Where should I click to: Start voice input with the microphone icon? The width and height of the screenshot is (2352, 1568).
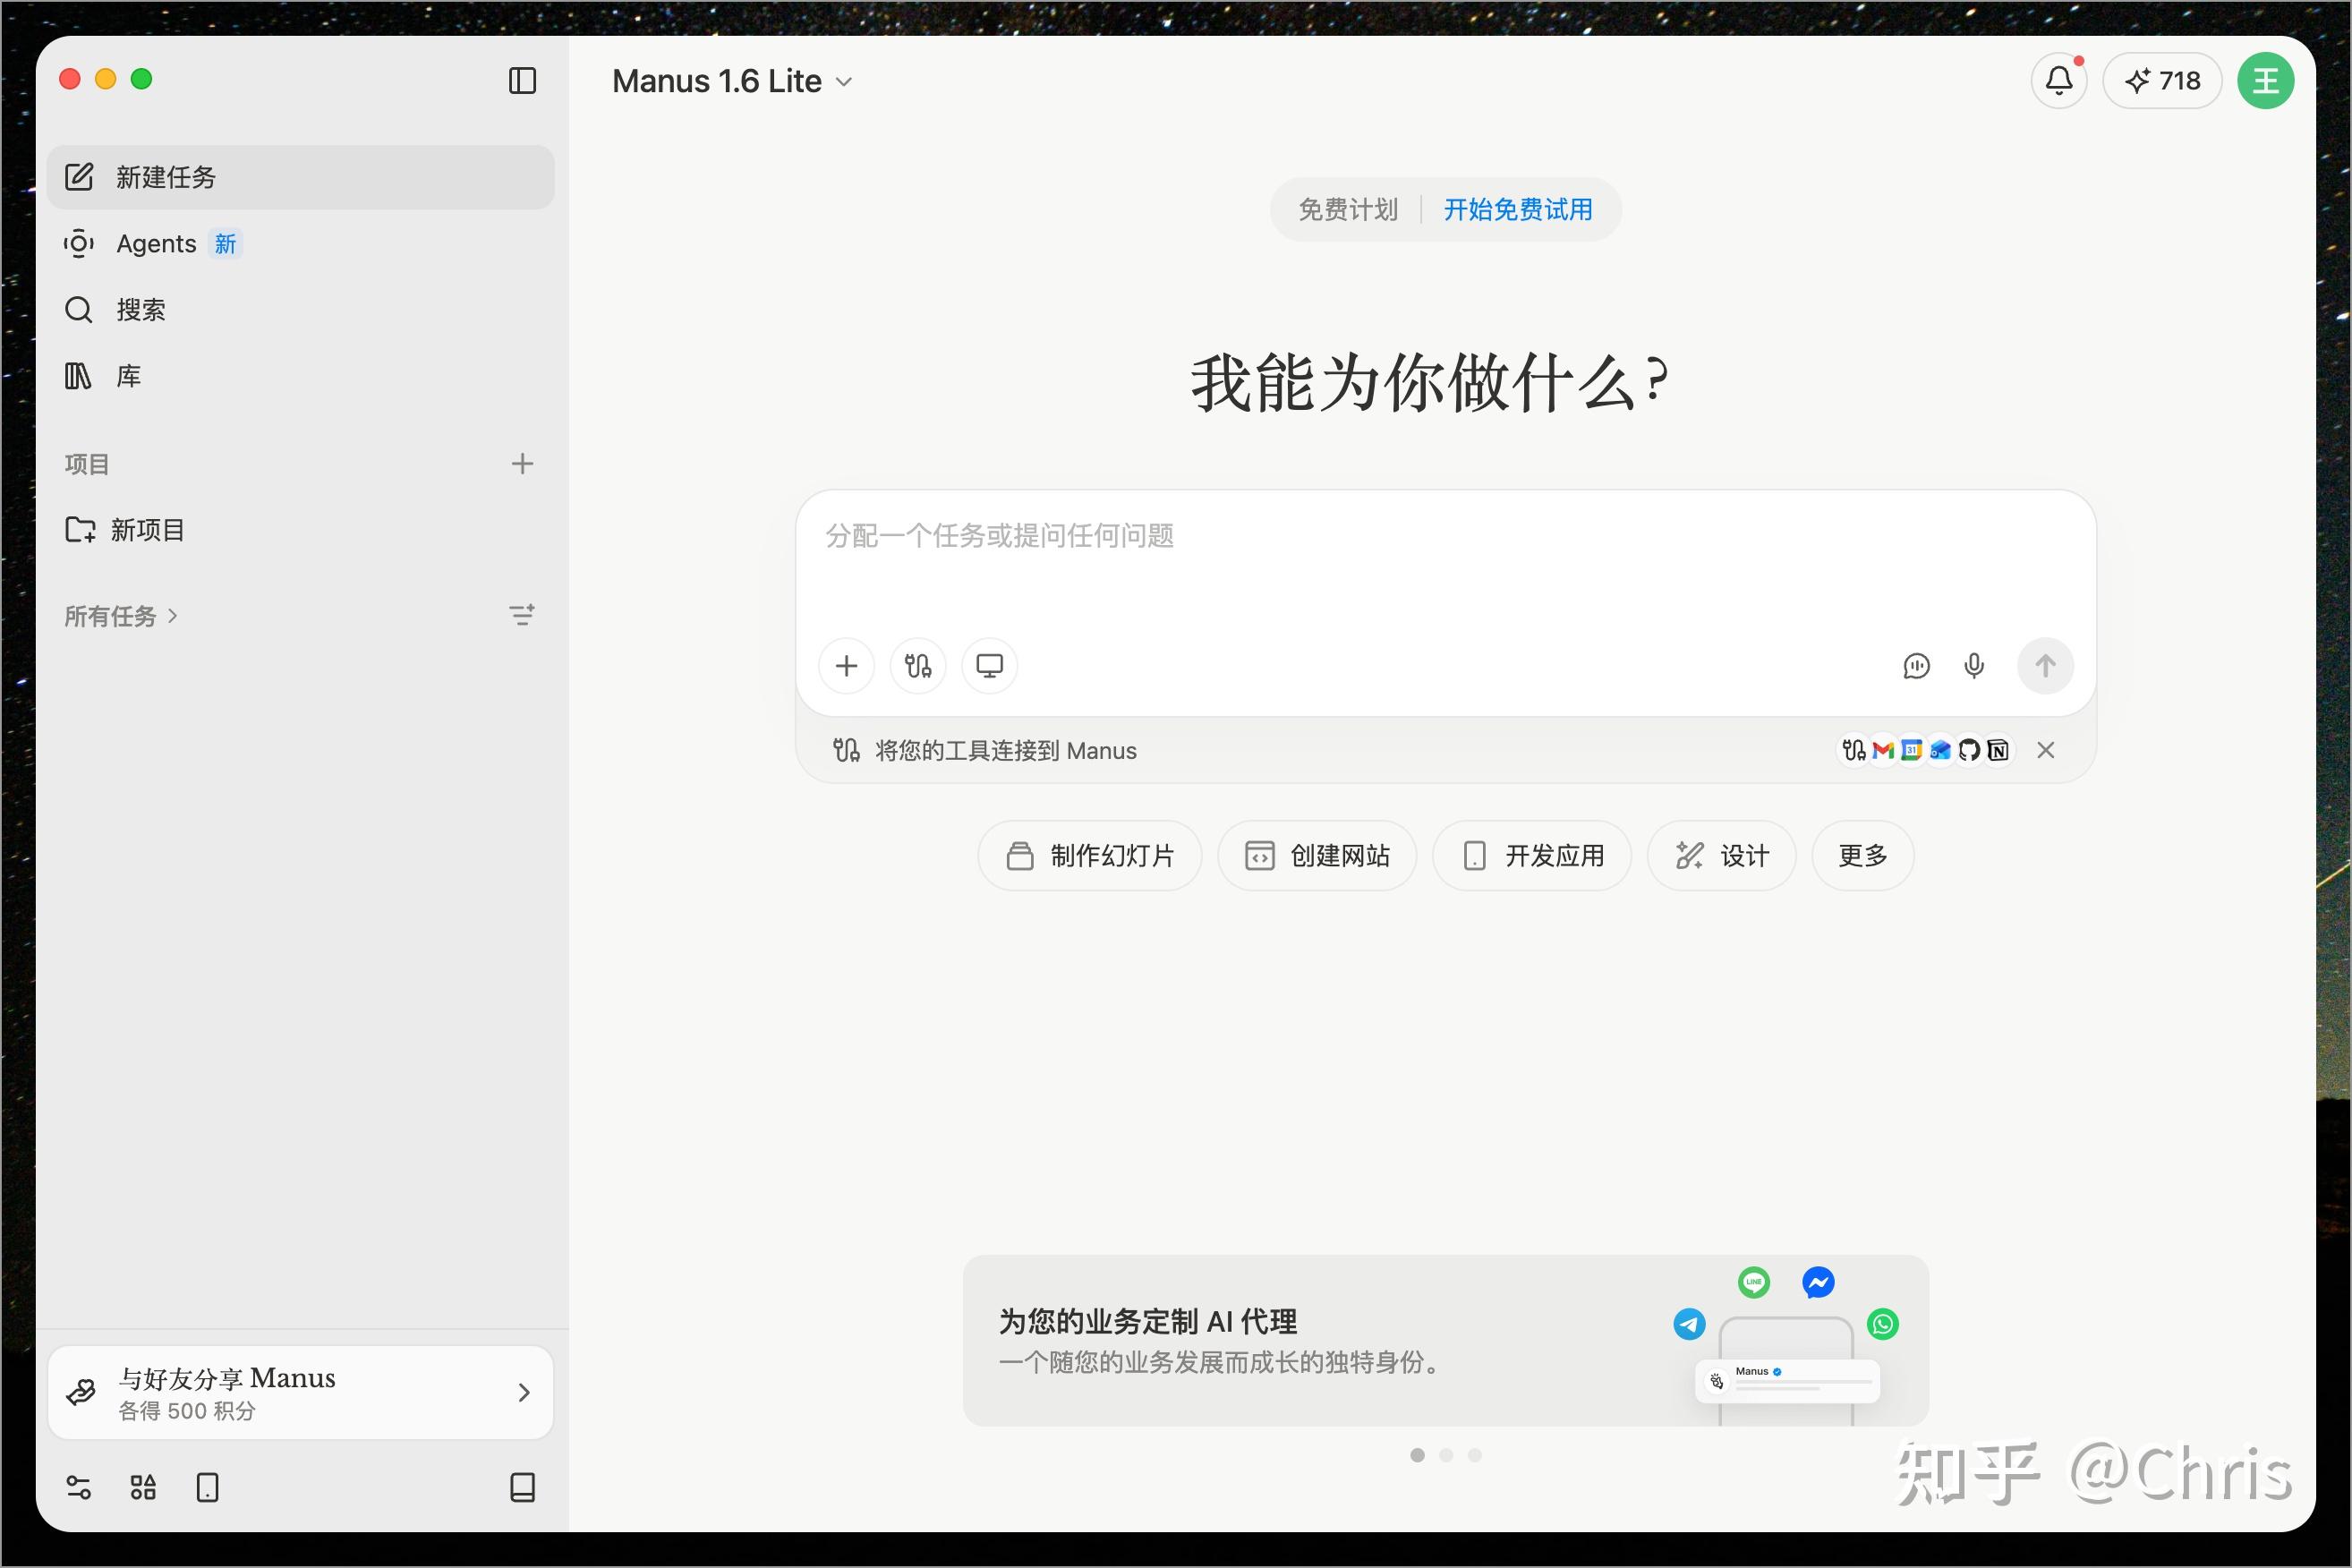point(1974,666)
